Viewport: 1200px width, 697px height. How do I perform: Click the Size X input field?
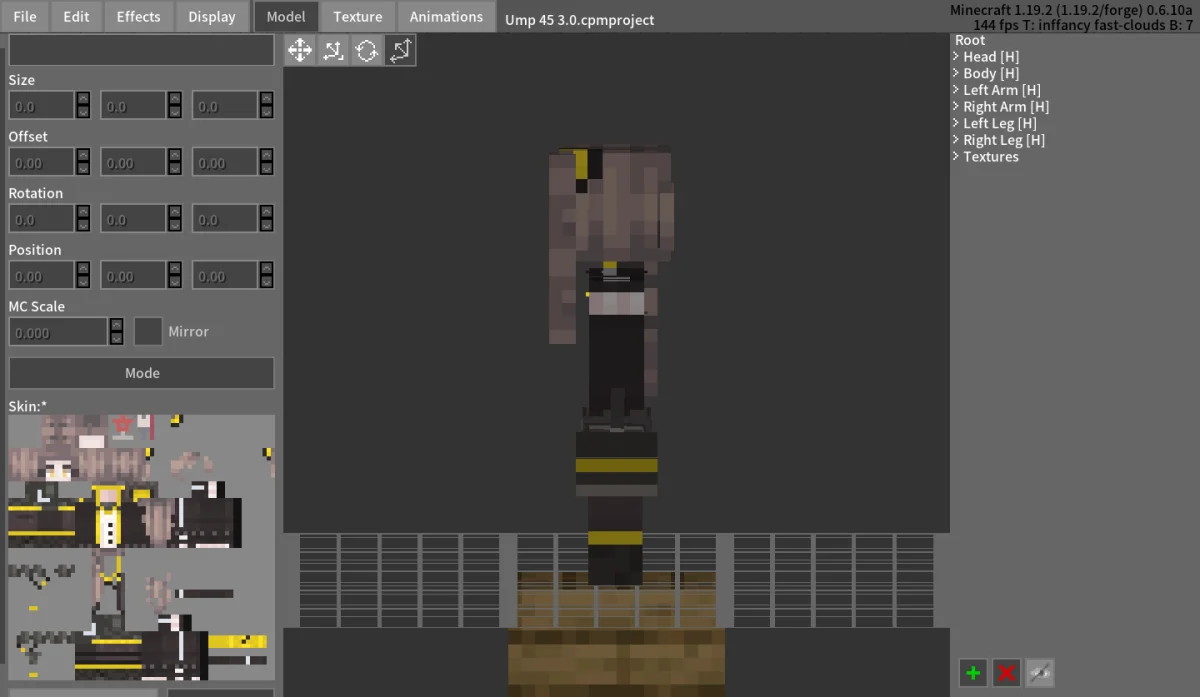click(42, 106)
